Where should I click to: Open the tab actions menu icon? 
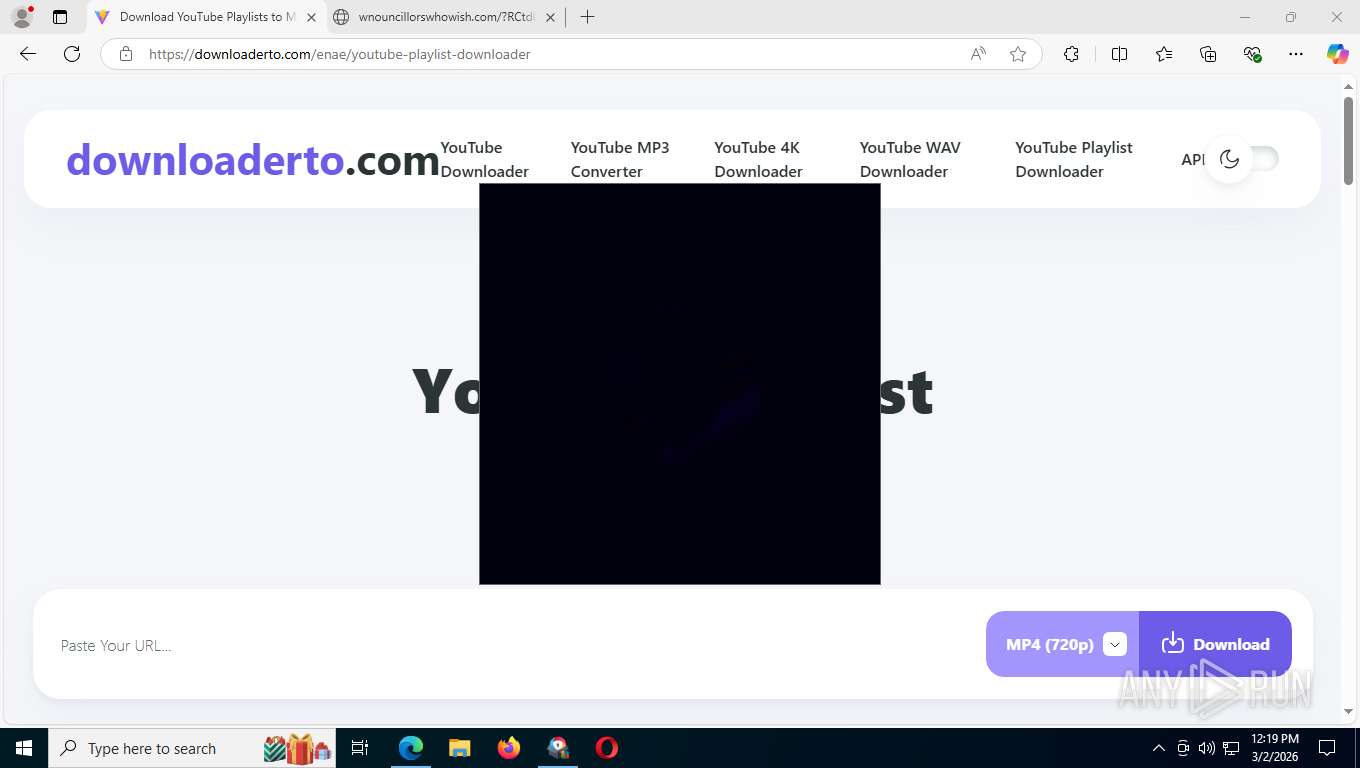coord(60,17)
